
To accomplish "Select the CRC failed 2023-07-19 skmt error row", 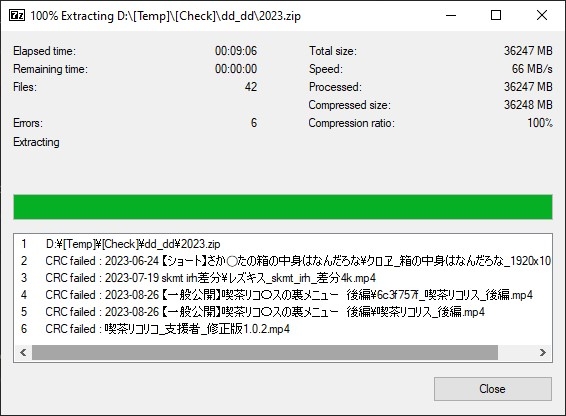I will pos(283,278).
